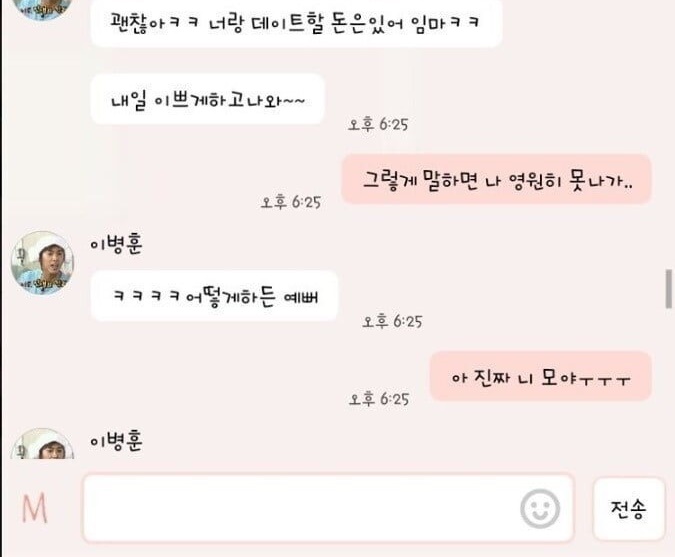675x557 pixels.
Task: Click timestamp under 내일 이쁘게하고나와 message
Action: (x=378, y=124)
